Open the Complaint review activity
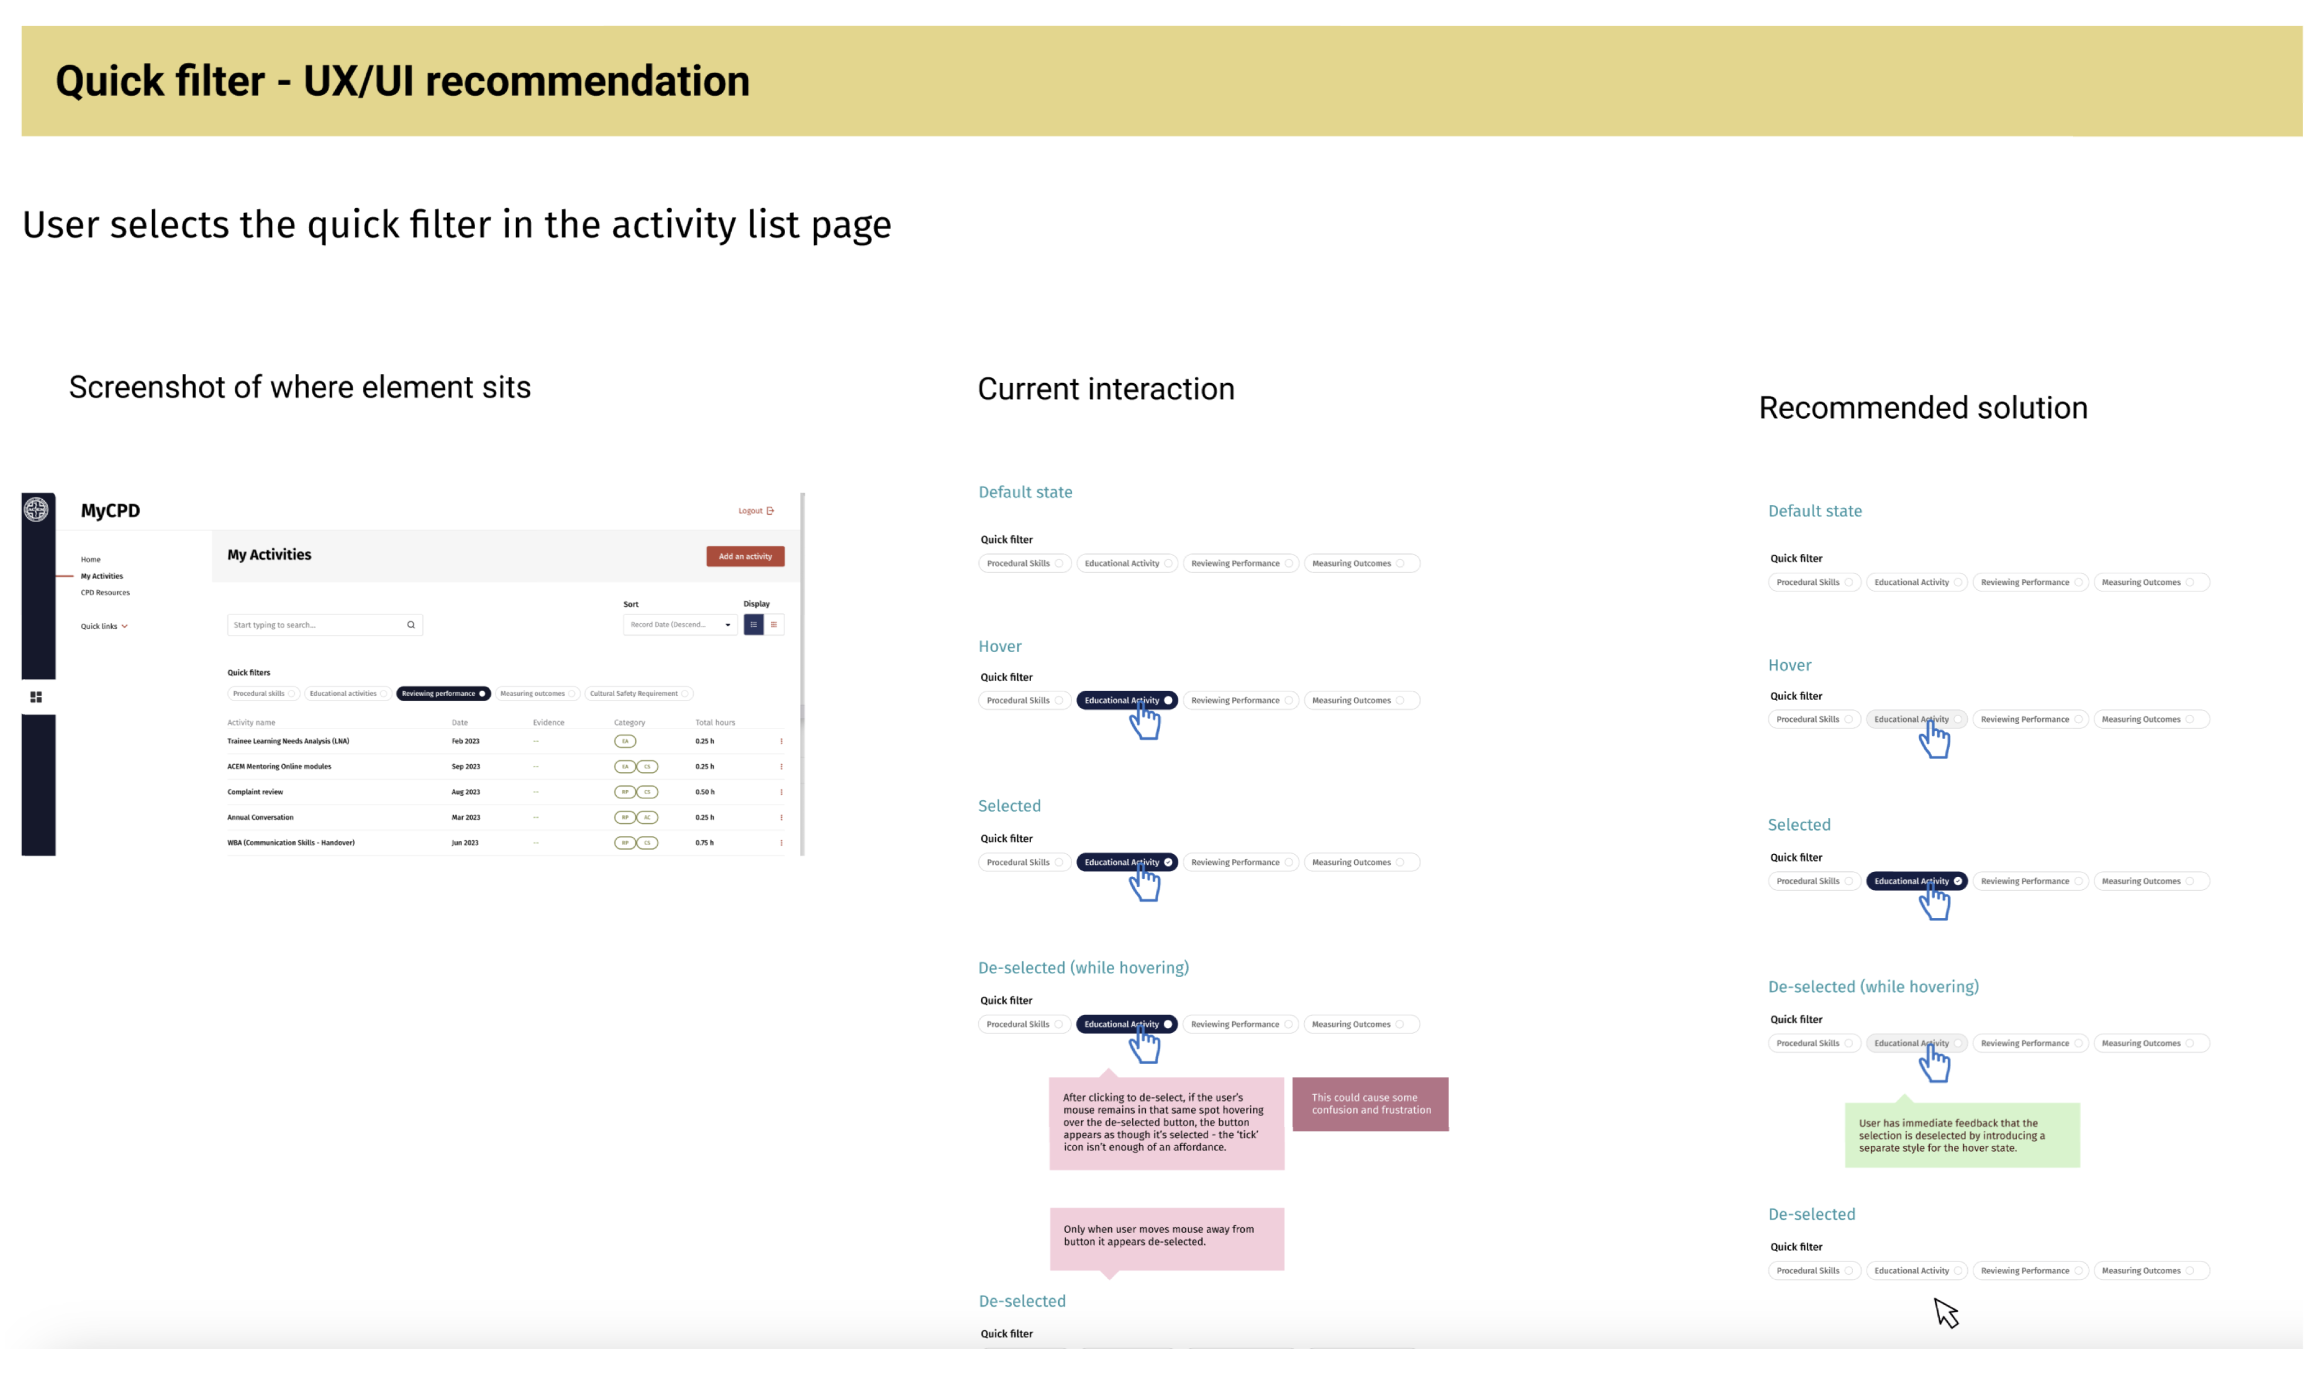 (255, 792)
